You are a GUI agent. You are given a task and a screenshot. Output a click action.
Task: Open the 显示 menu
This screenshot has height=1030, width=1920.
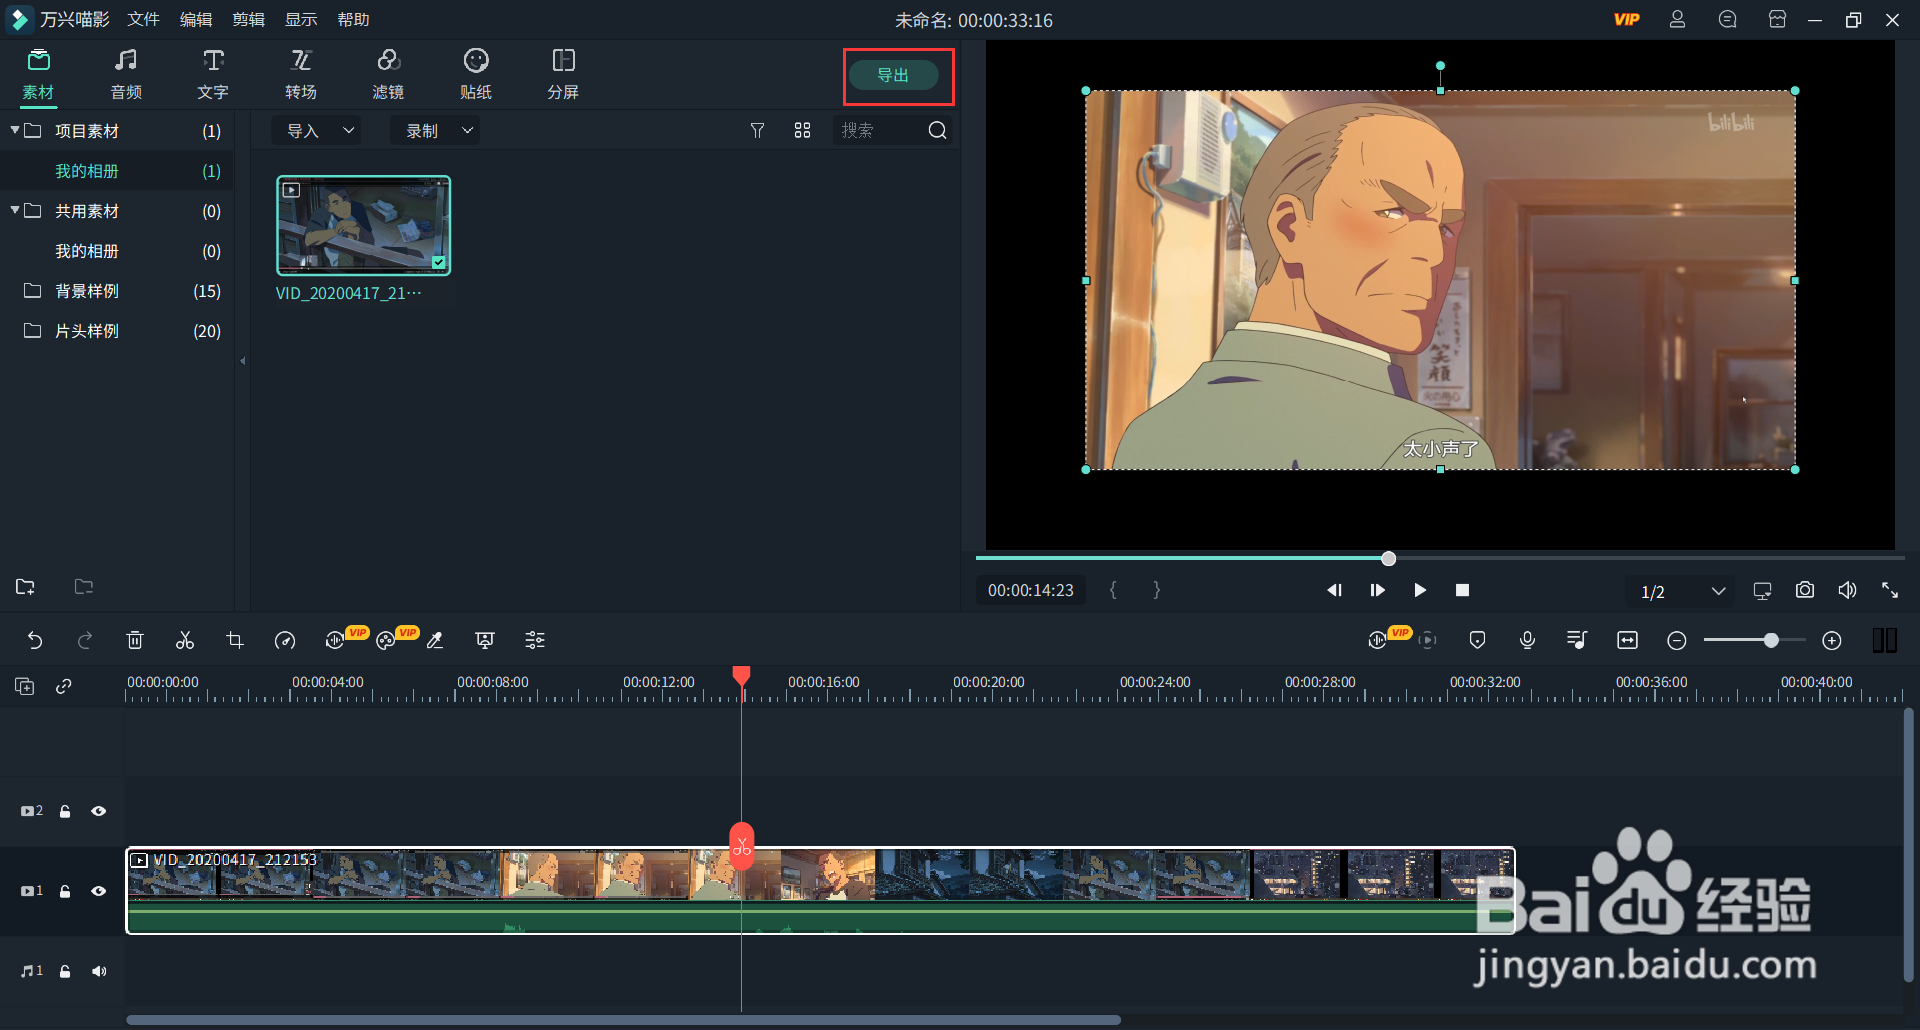click(x=301, y=20)
